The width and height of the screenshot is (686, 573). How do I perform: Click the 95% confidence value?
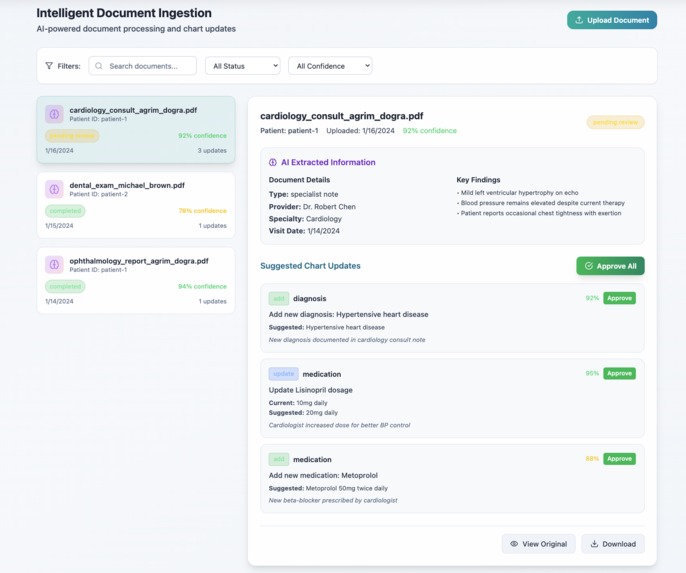(x=592, y=373)
